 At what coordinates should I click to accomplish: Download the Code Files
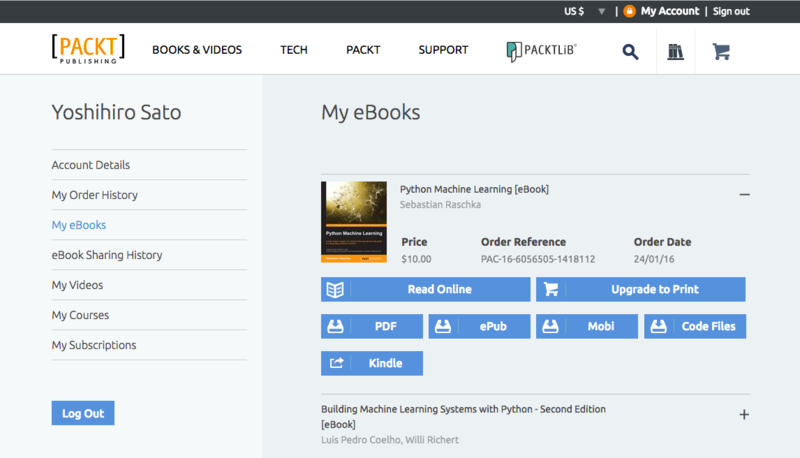[x=695, y=326]
